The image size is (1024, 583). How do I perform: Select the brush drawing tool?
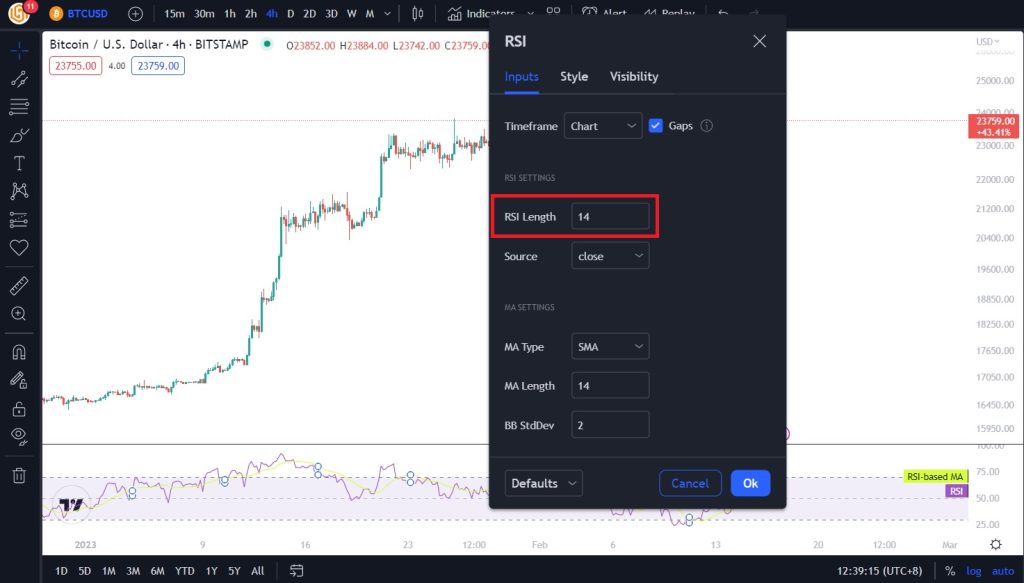19,135
